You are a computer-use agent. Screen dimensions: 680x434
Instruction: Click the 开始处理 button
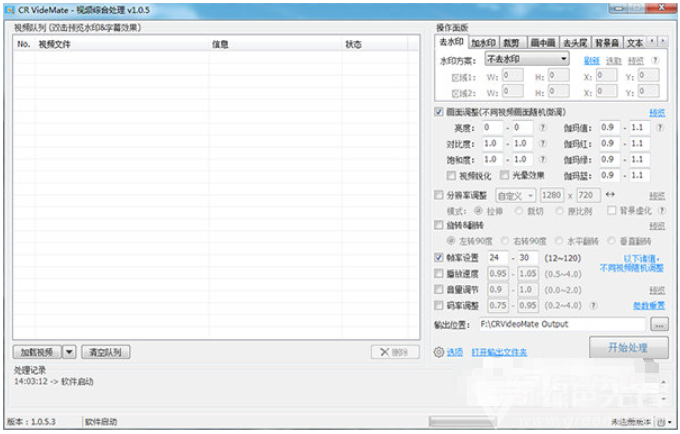628,347
